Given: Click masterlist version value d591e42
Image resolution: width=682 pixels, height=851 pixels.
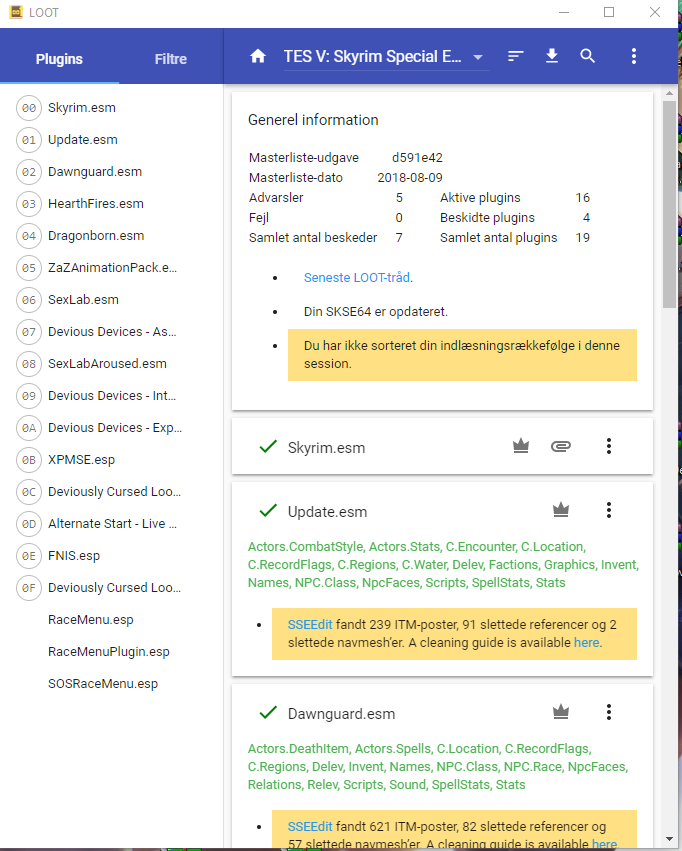Looking at the screenshot, I should coord(417,158).
